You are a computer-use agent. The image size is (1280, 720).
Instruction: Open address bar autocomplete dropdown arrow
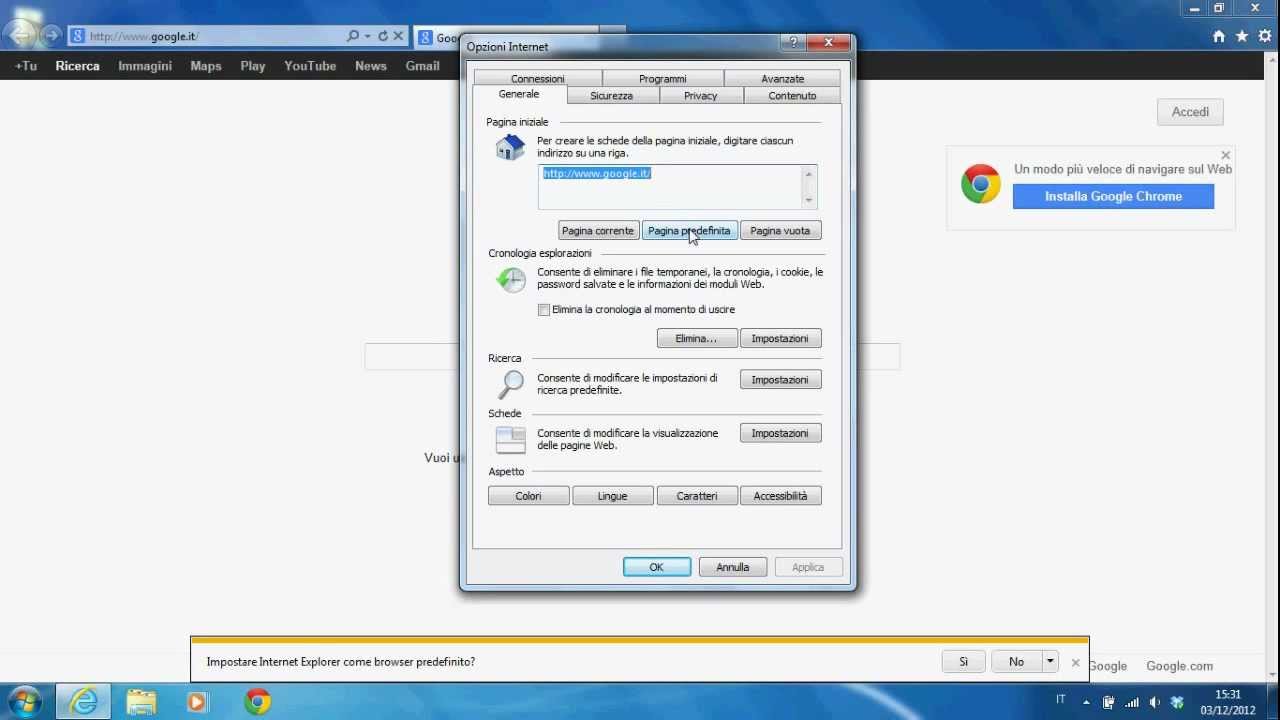[368, 36]
